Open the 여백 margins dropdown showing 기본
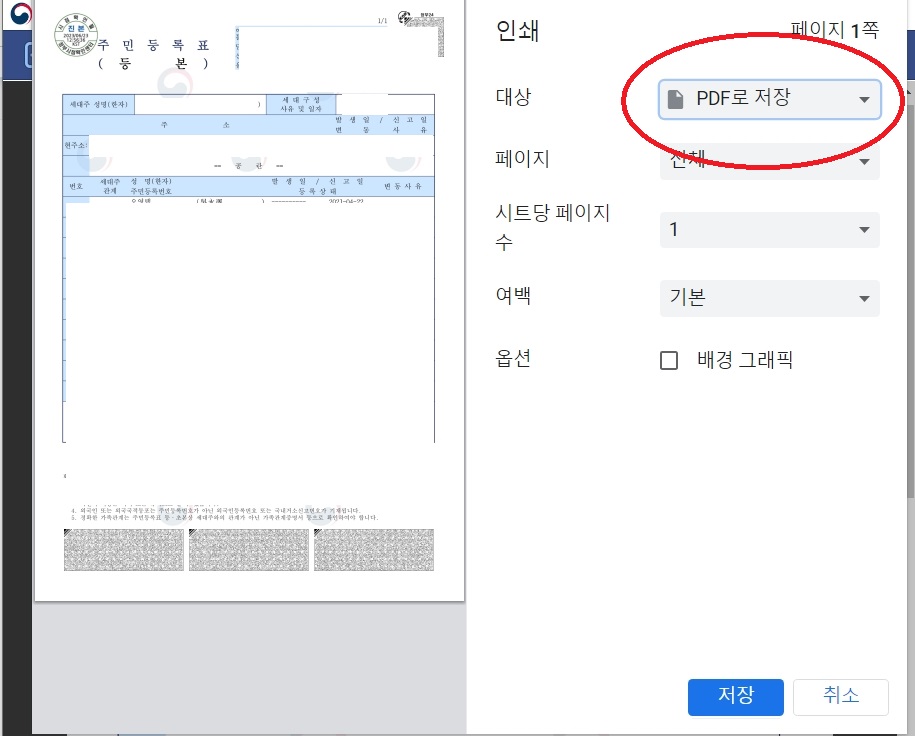 (769, 297)
